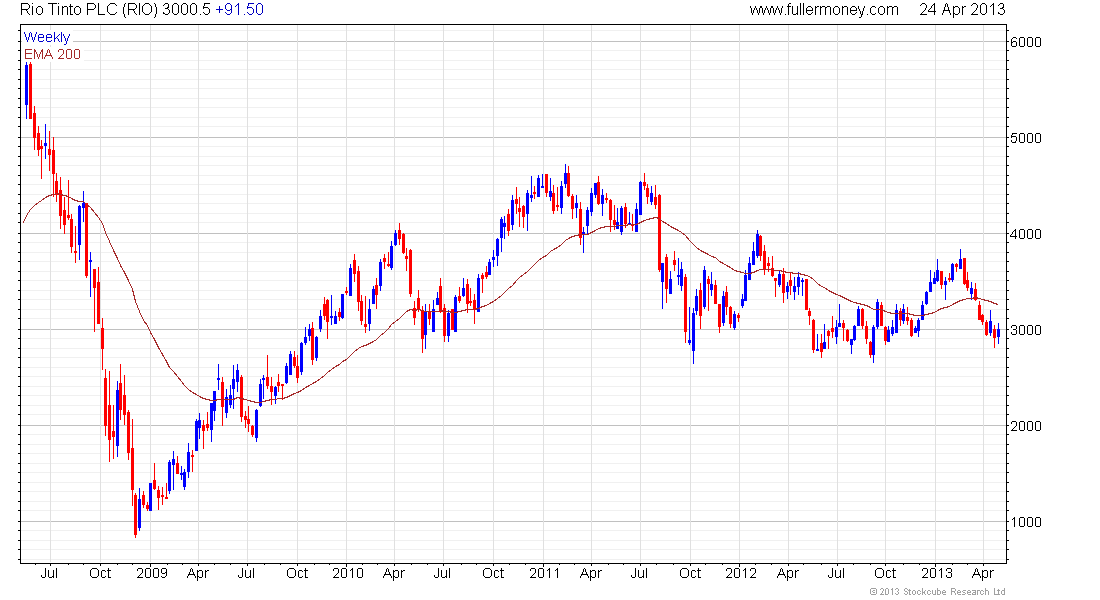Click the 2000 price axis label
Image resolution: width=1100 pixels, height=600 pixels.
(x=1026, y=426)
